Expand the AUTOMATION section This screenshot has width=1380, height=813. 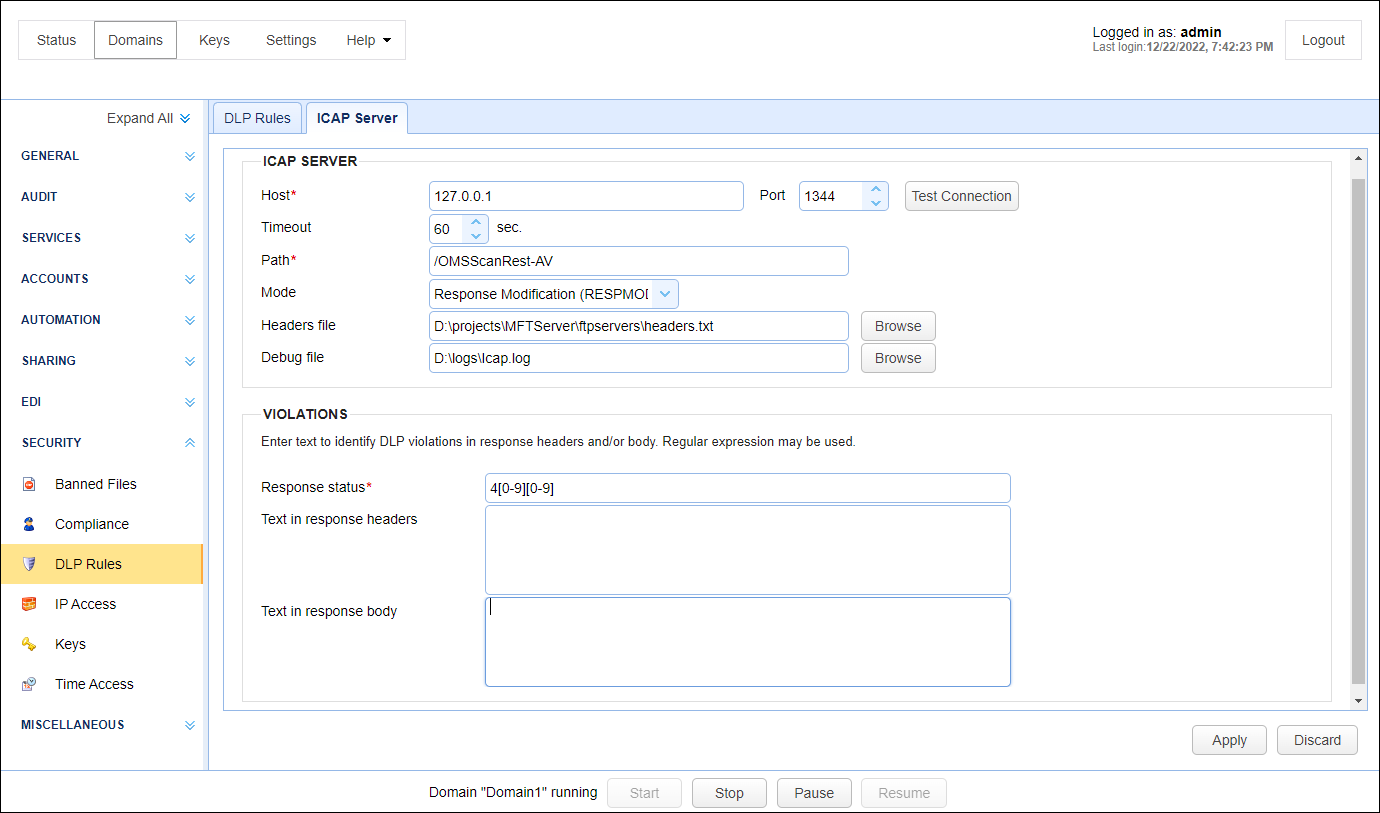[x=190, y=320]
